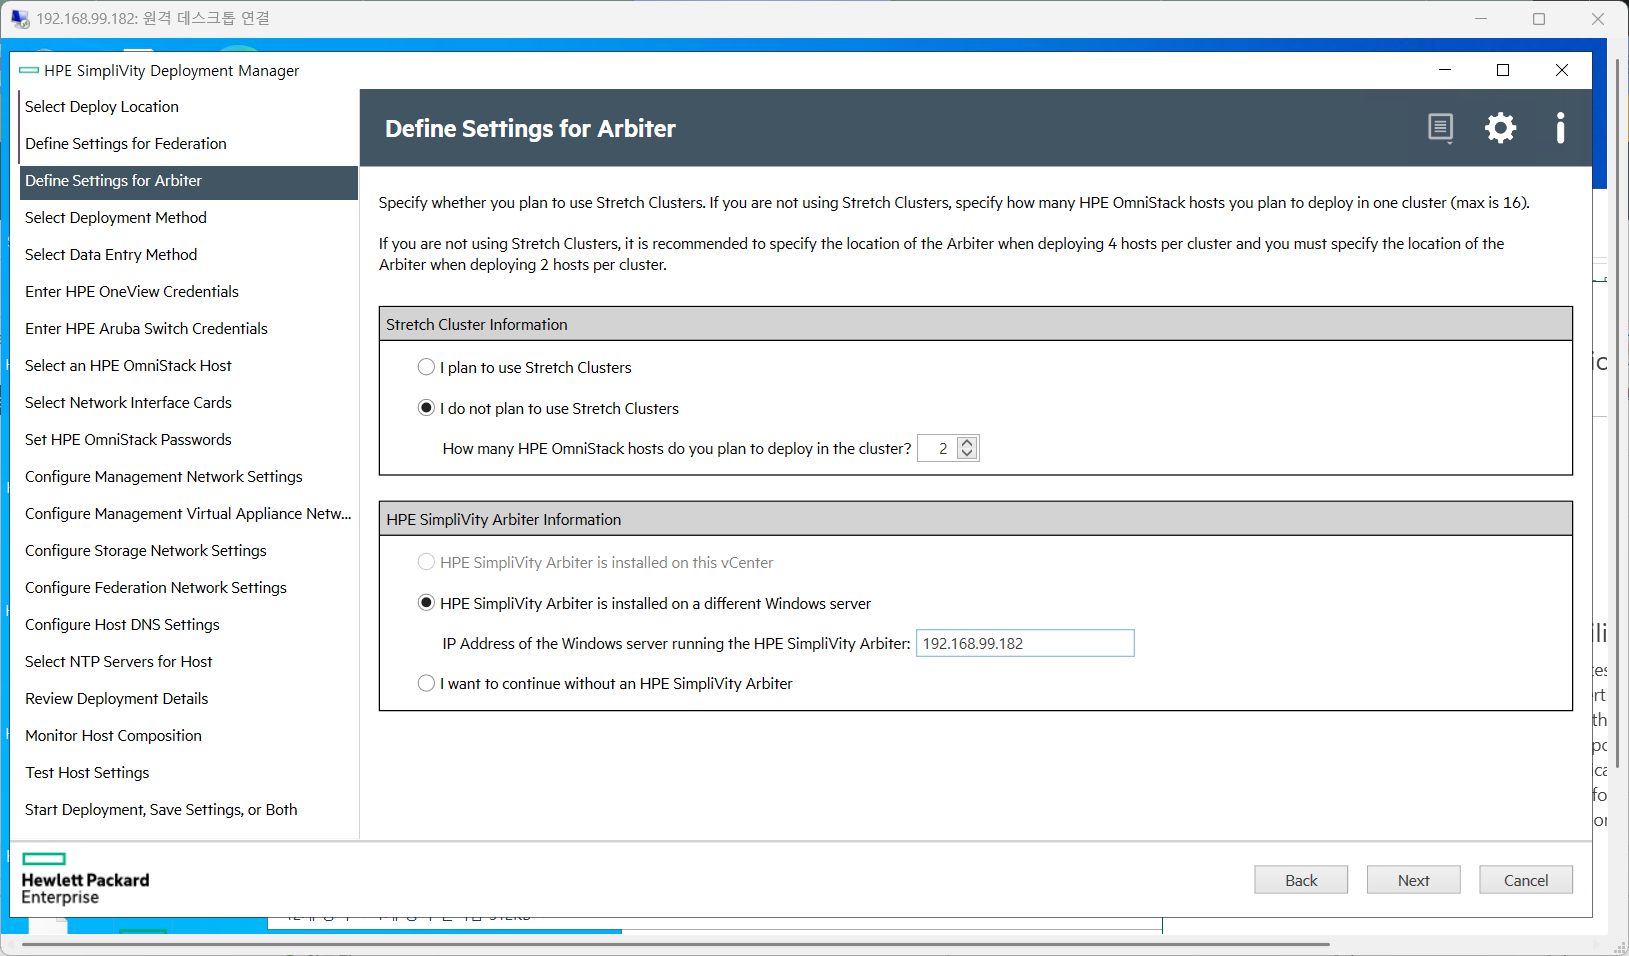1629x956 pixels.
Task: Minimize the remote desktop connection window
Action: tap(1481, 19)
